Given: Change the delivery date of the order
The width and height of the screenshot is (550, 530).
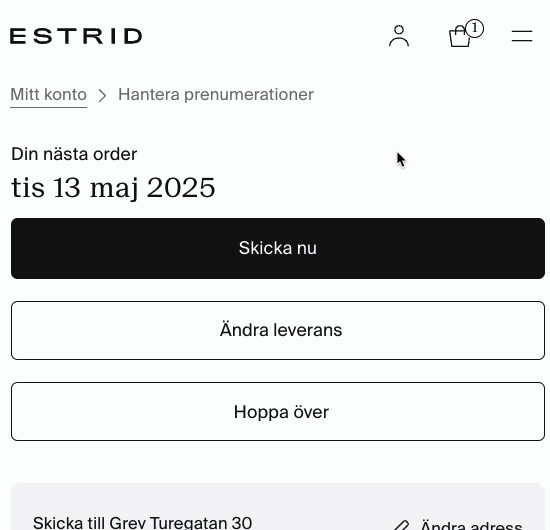Looking at the screenshot, I should pos(278,330).
